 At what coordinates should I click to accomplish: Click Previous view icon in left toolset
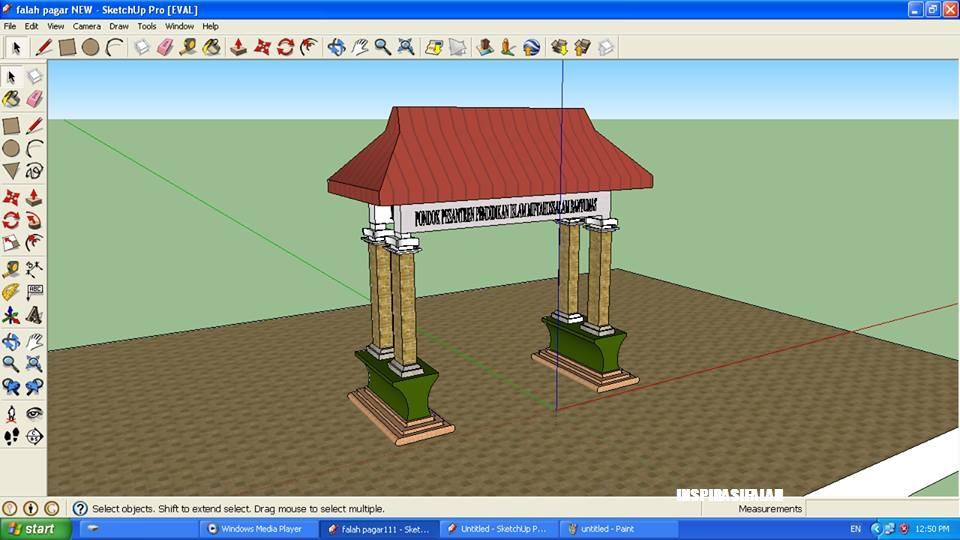point(11,386)
